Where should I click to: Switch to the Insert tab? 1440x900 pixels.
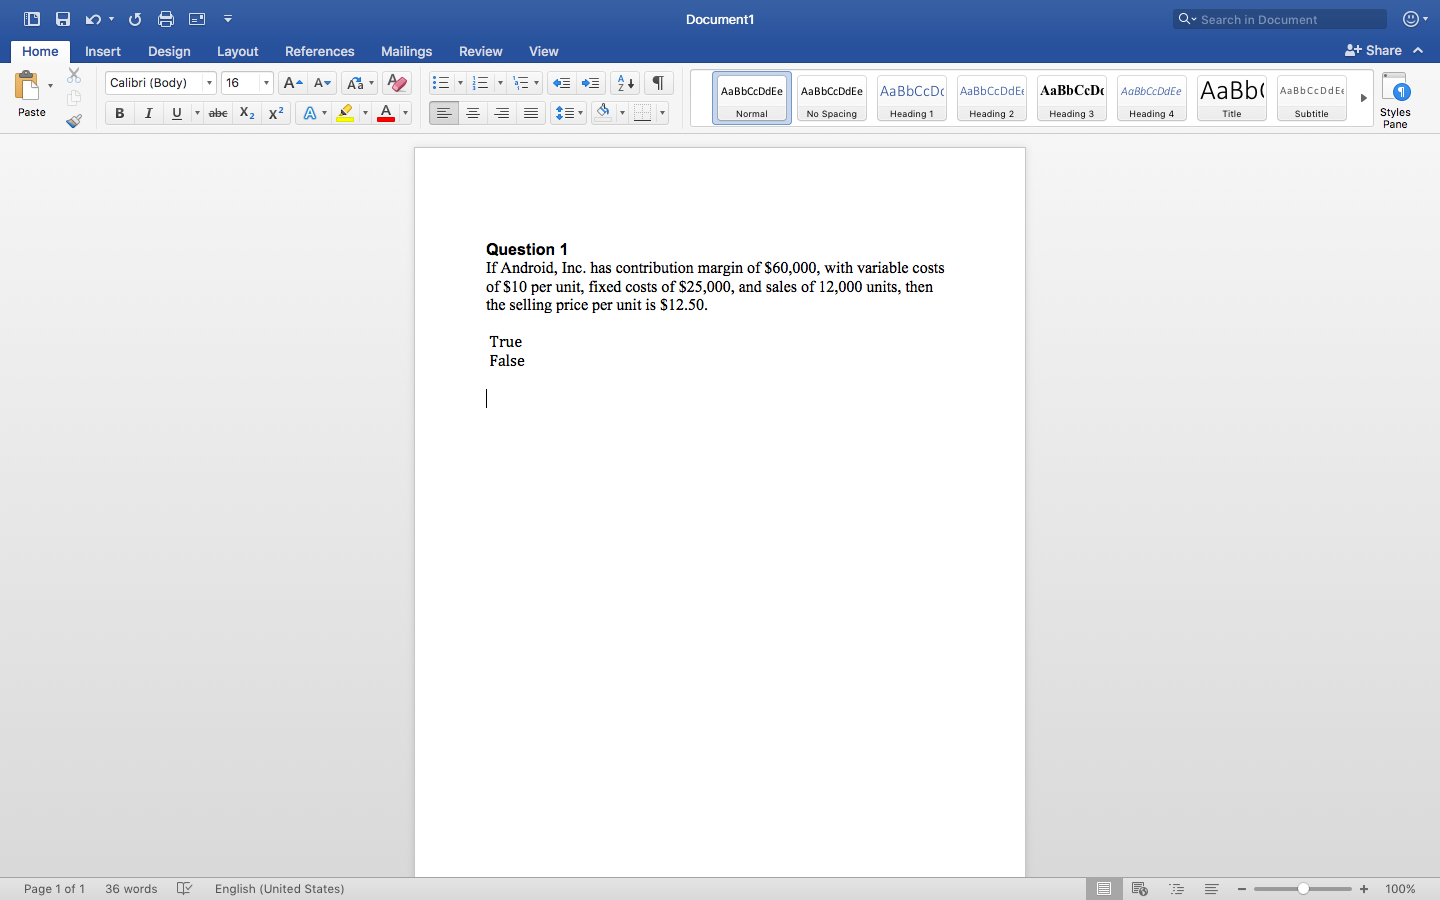103,51
